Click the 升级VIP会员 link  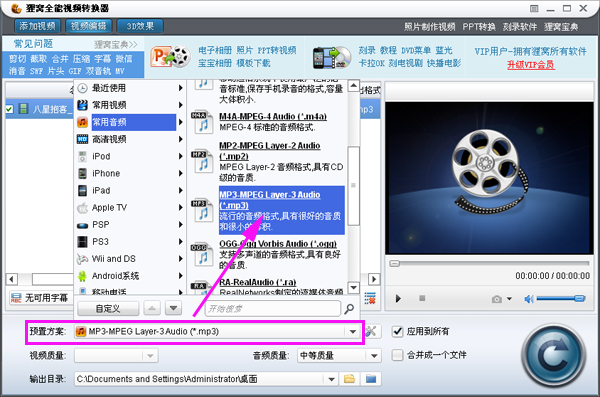(x=530, y=65)
